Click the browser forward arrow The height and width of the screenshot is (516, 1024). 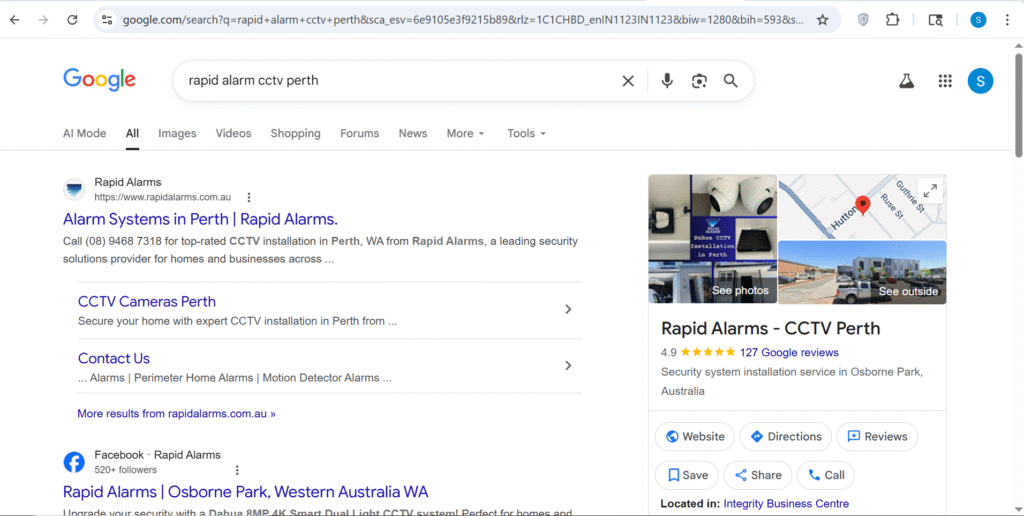[43, 20]
